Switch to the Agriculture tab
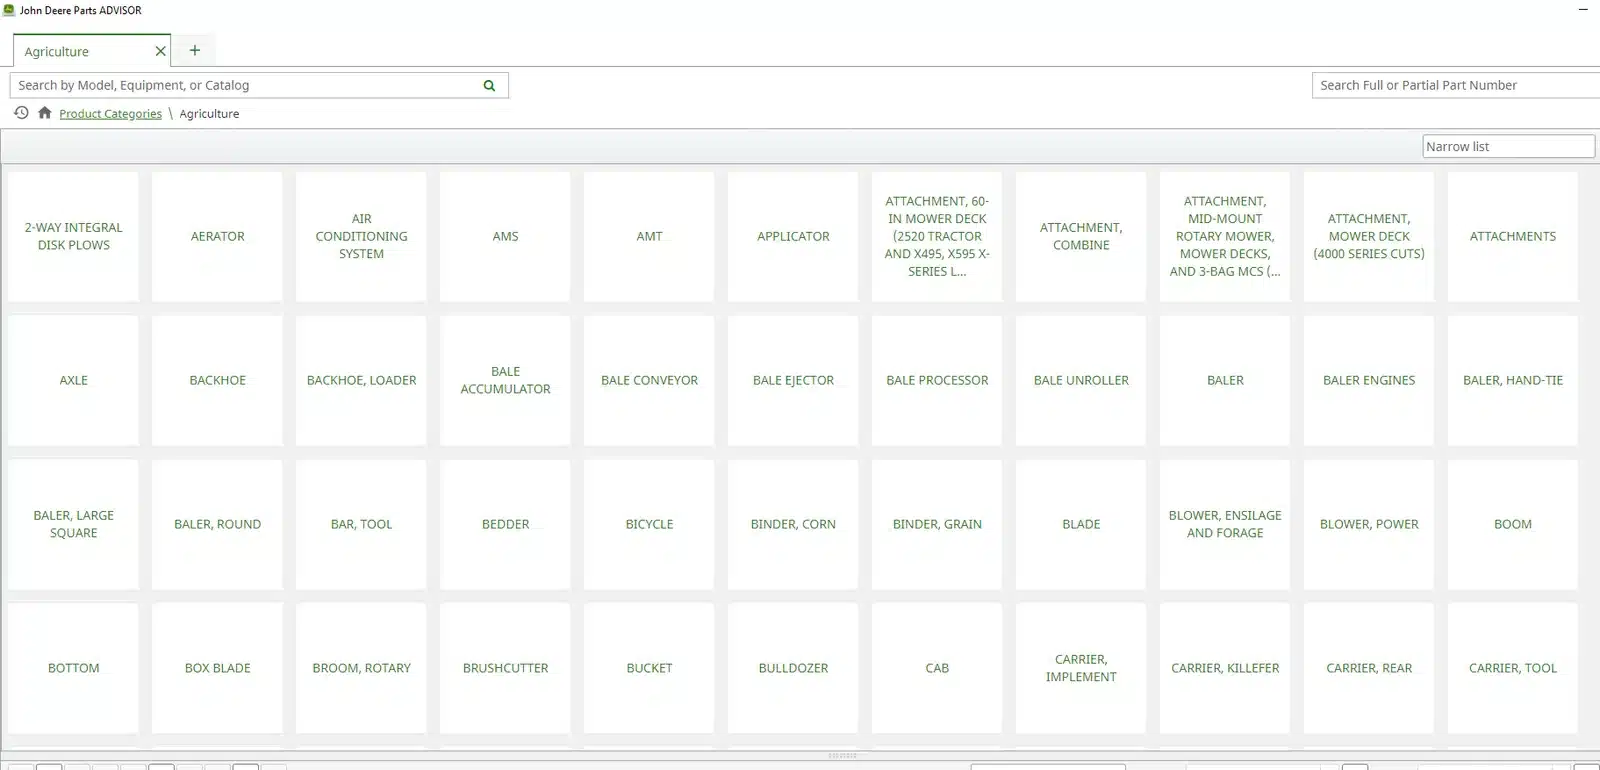This screenshot has height=770, width=1600. pyautogui.click(x=80, y=51)
